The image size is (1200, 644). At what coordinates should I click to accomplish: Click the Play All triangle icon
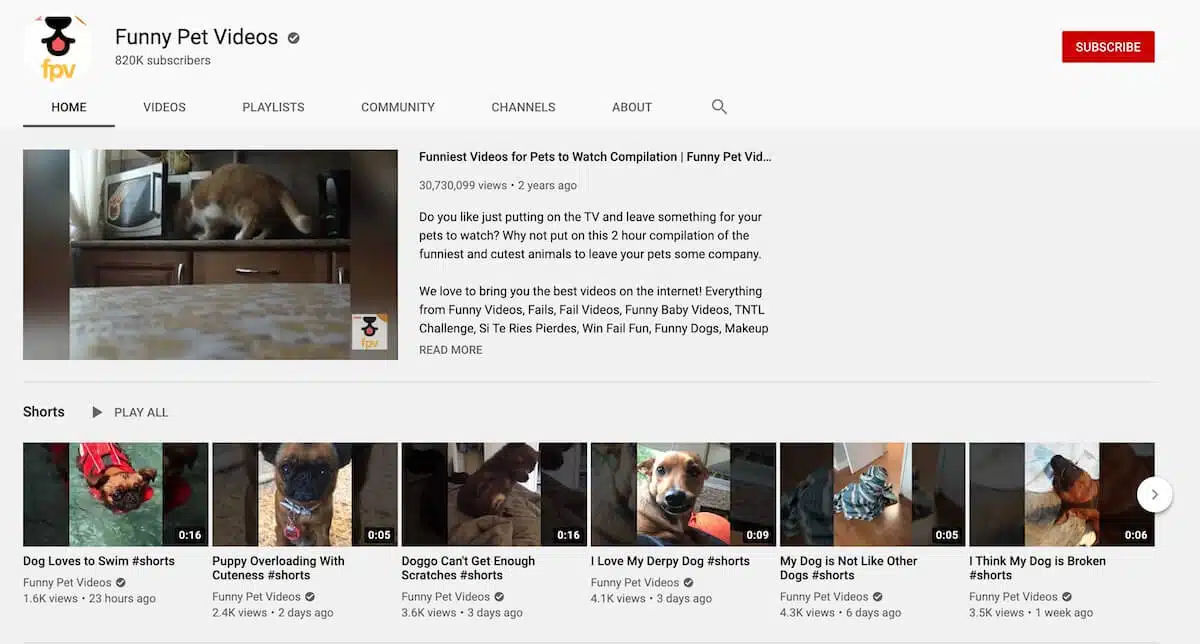click(97, 412)
